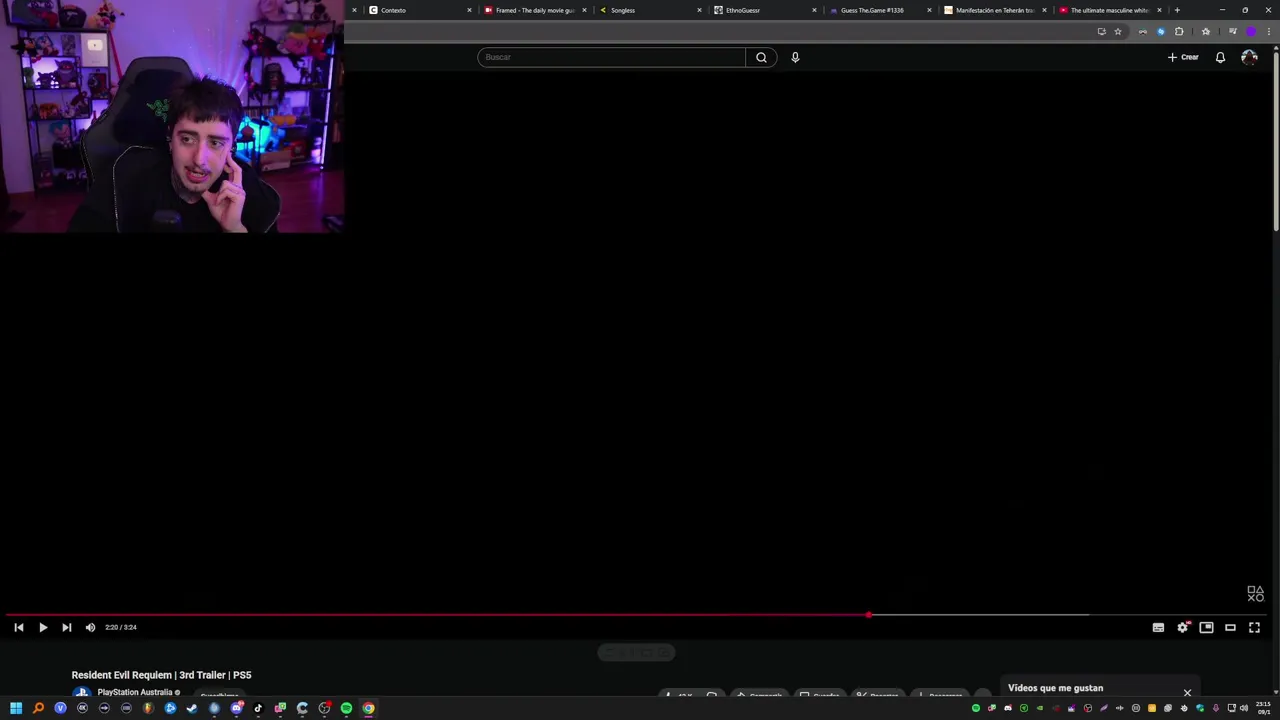Click the Videos que me gustan playlist title
The width and height of the screenshot is (1280, 720).
[1055, 688]
